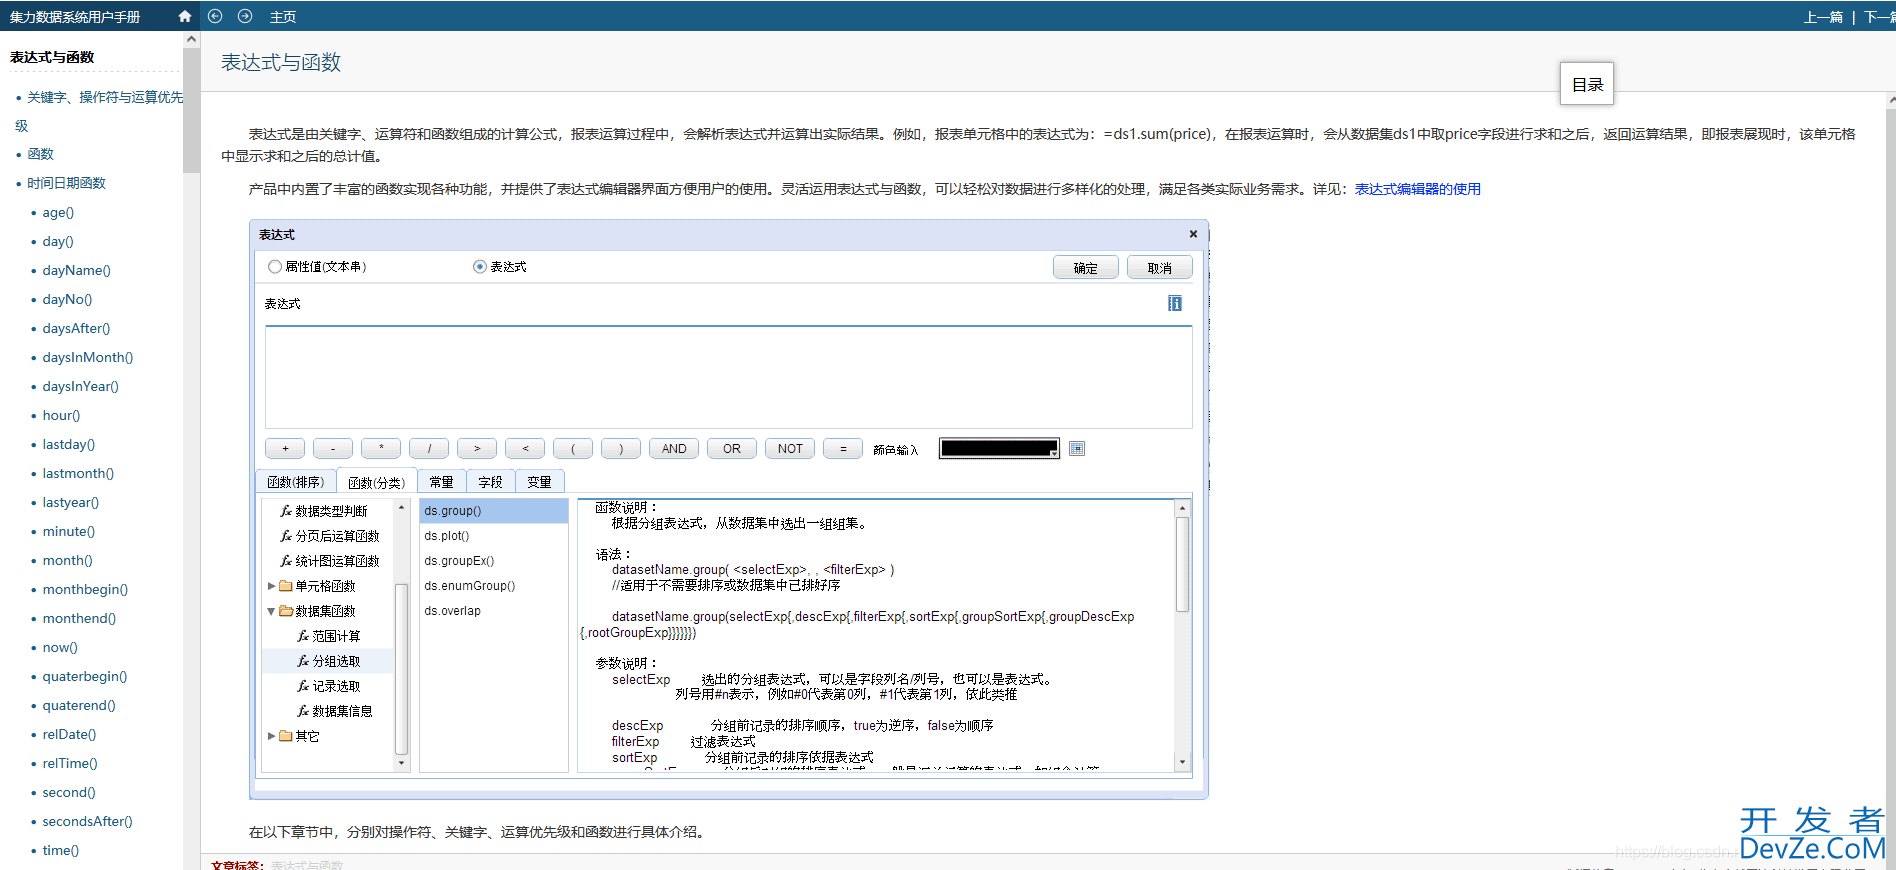Select 数据类型判断 in function tree
Viewport: 1896px width, 870px height.
(x=331, y=511)
